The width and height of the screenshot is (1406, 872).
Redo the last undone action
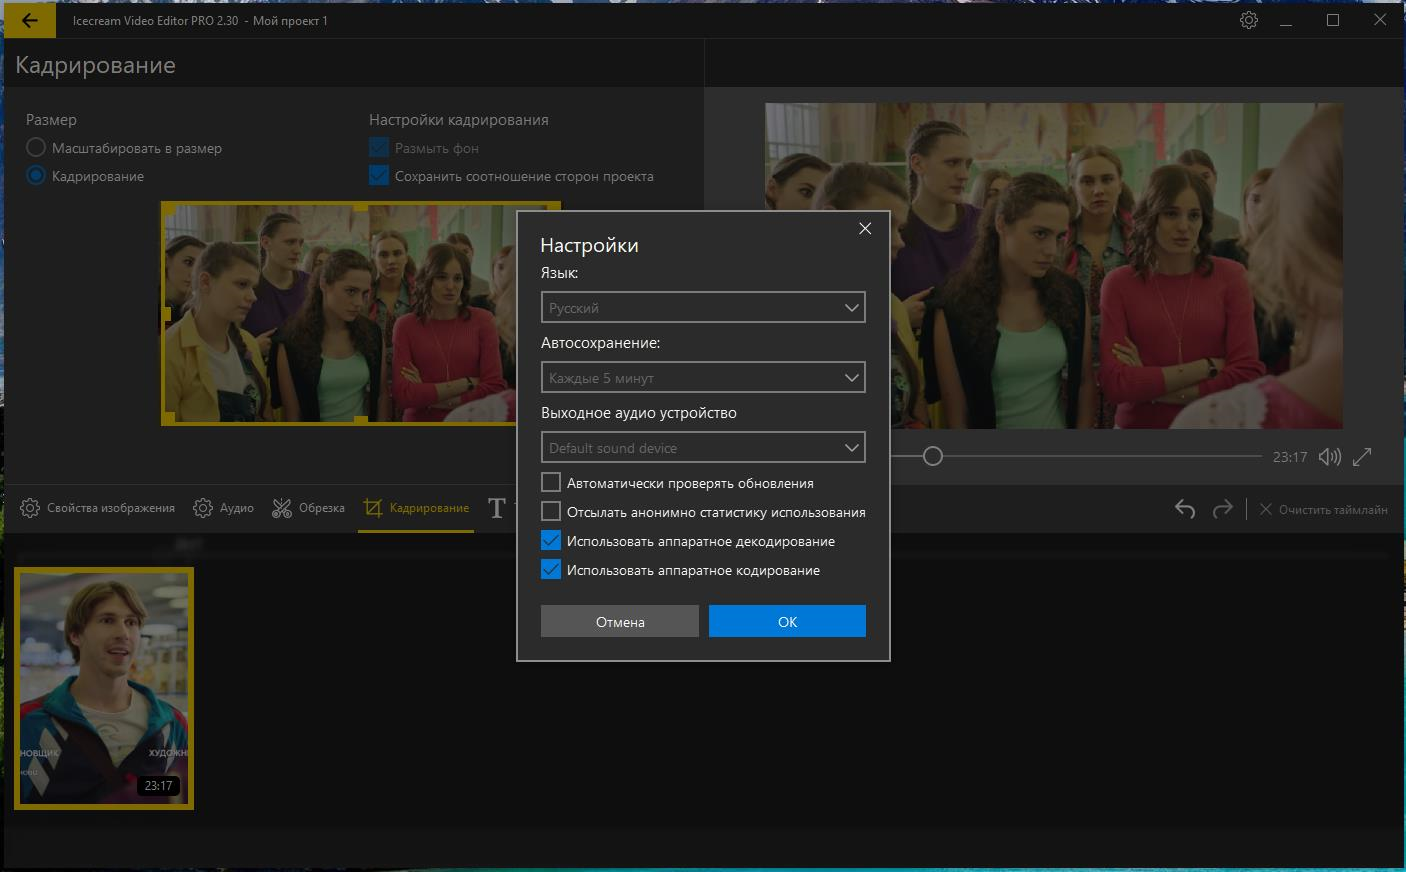(1222, 509)
